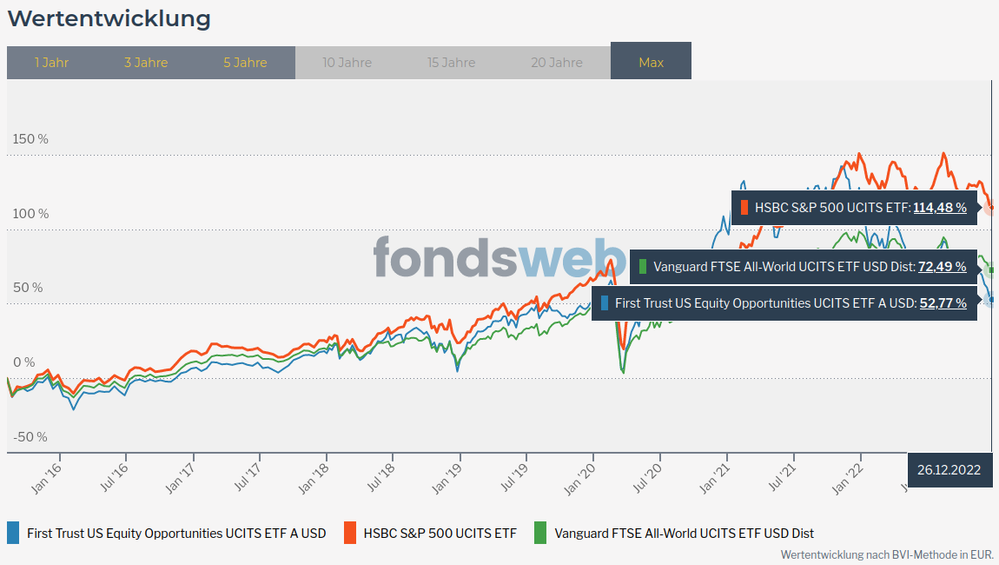
Task: Click the green marker in the Vanguard tooltip
Action: tap(643, 267)
